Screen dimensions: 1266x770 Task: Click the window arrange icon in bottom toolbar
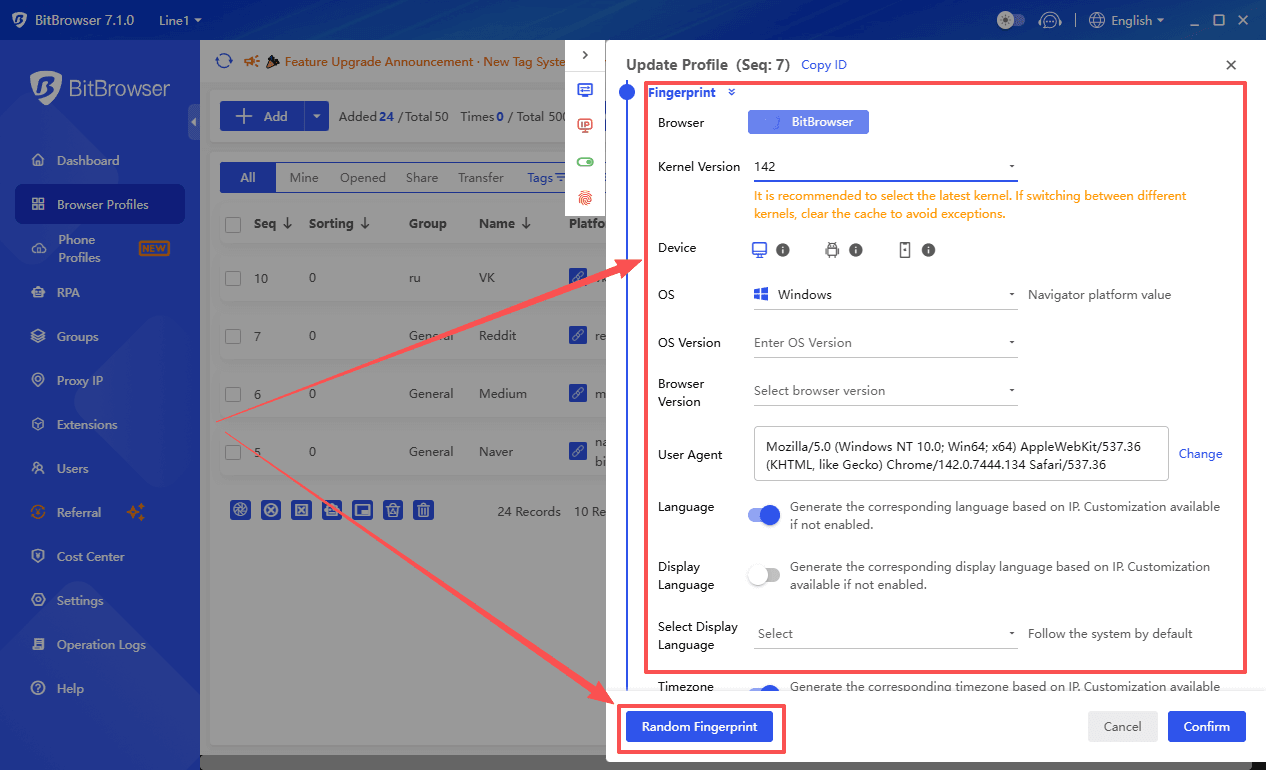pos(363,510)
